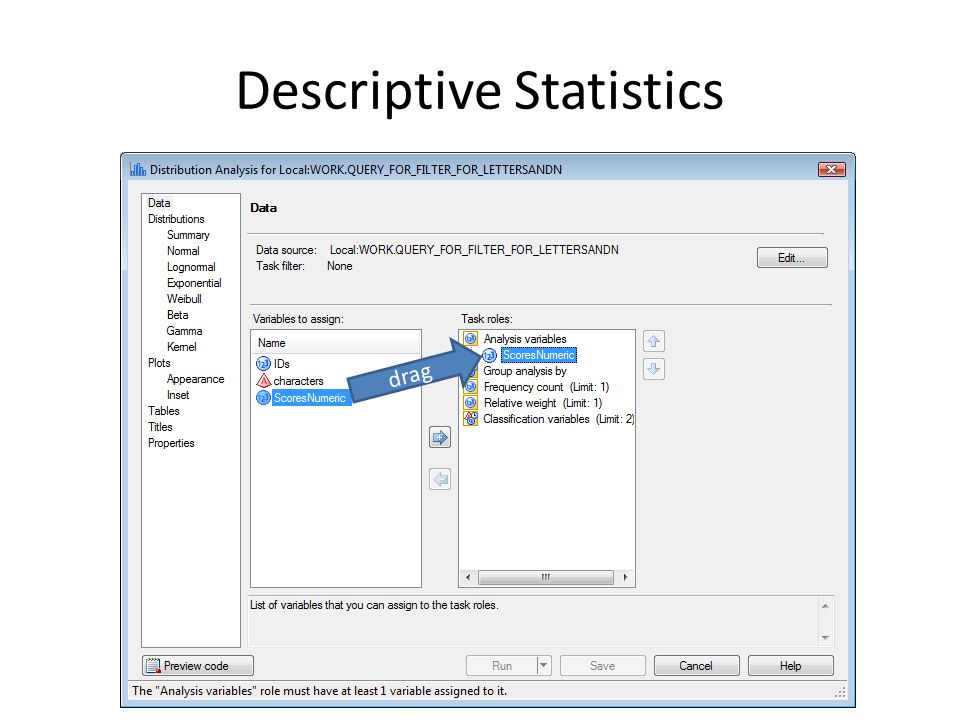Open the Run button dropdown arrow
Image resolution: width=960 pixels, height=720 pixels.
pos(544,666)
